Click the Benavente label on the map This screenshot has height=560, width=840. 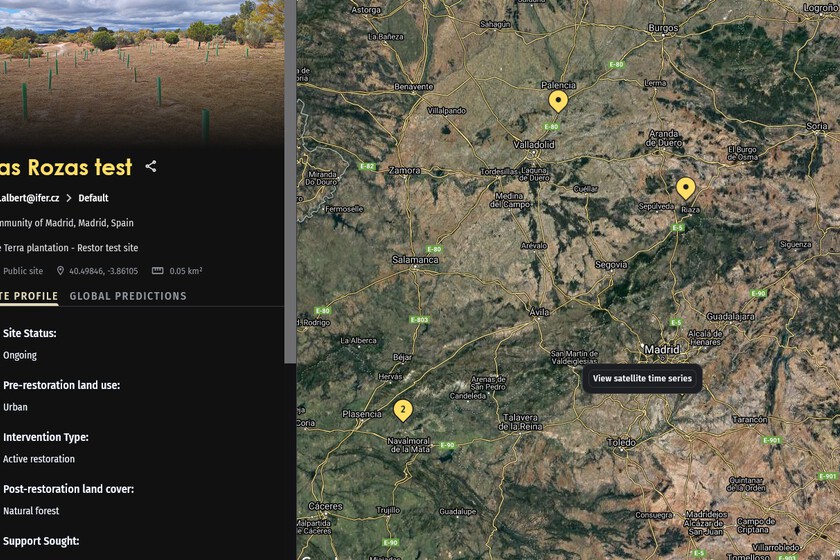tap(414, 86)
